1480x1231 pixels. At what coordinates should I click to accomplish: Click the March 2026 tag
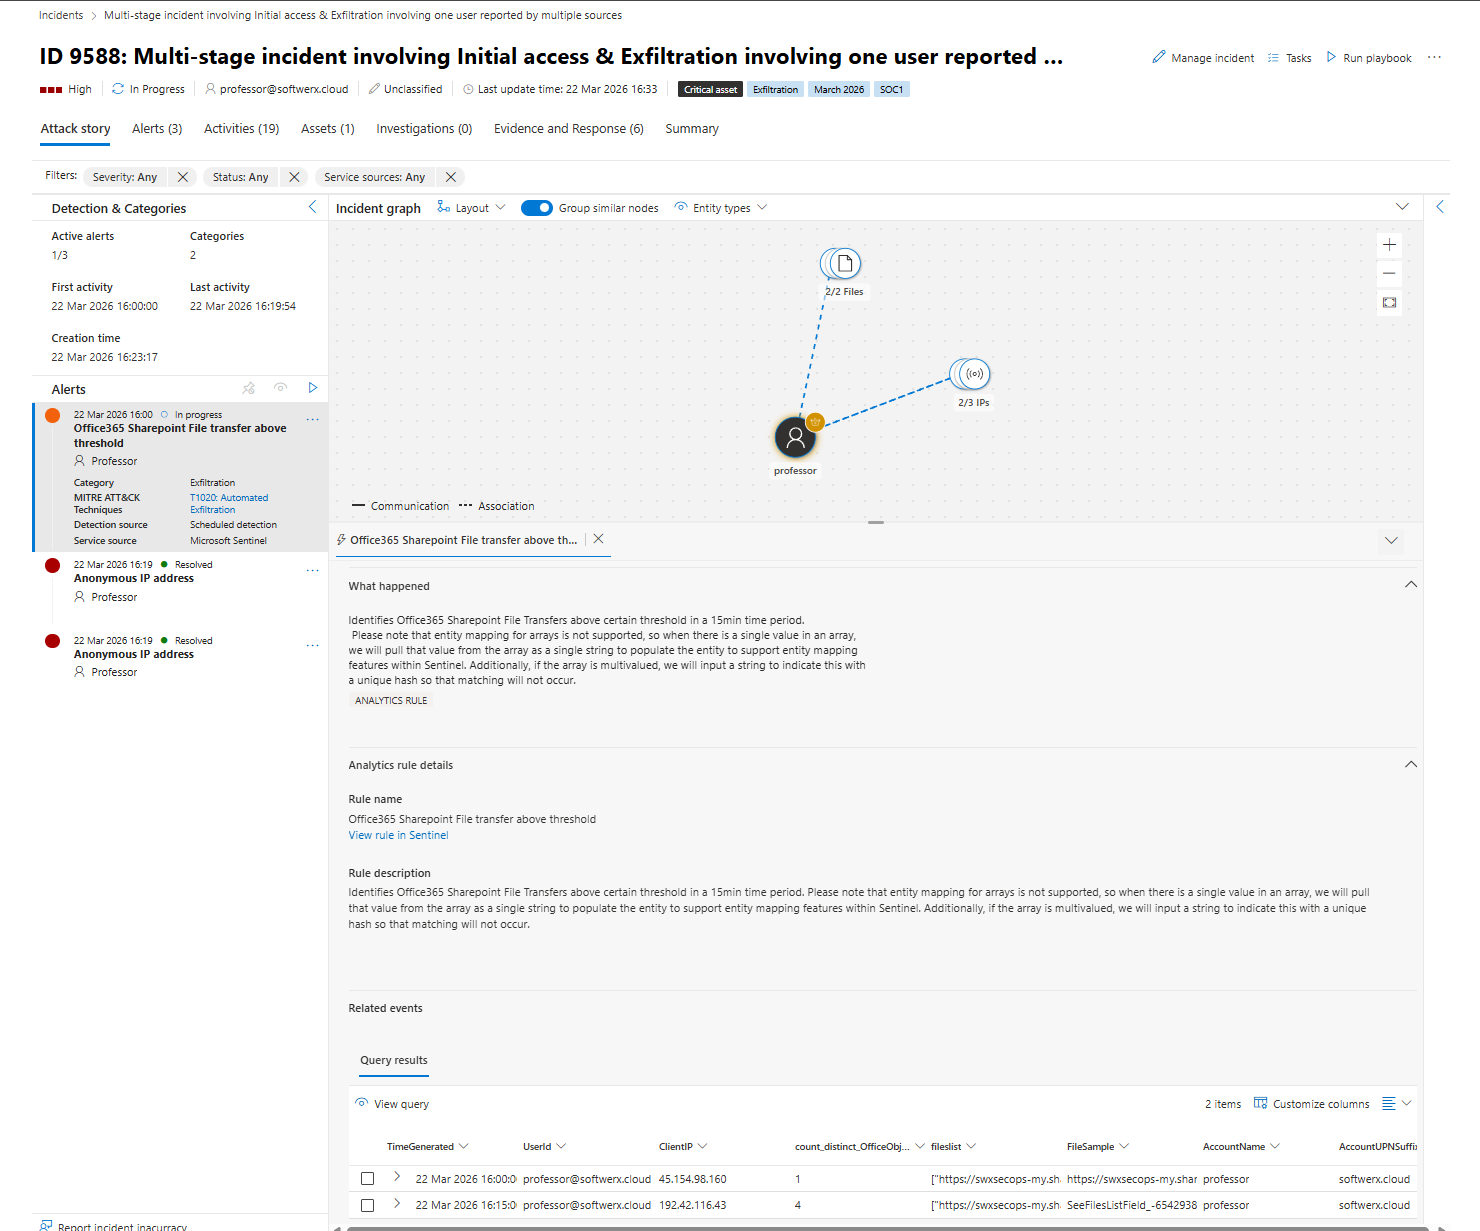click(x=839, y=89)
